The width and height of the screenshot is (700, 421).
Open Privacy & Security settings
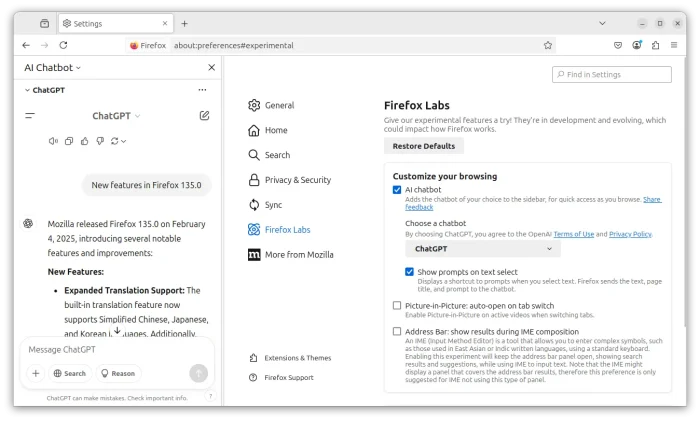tap(290, 180)
